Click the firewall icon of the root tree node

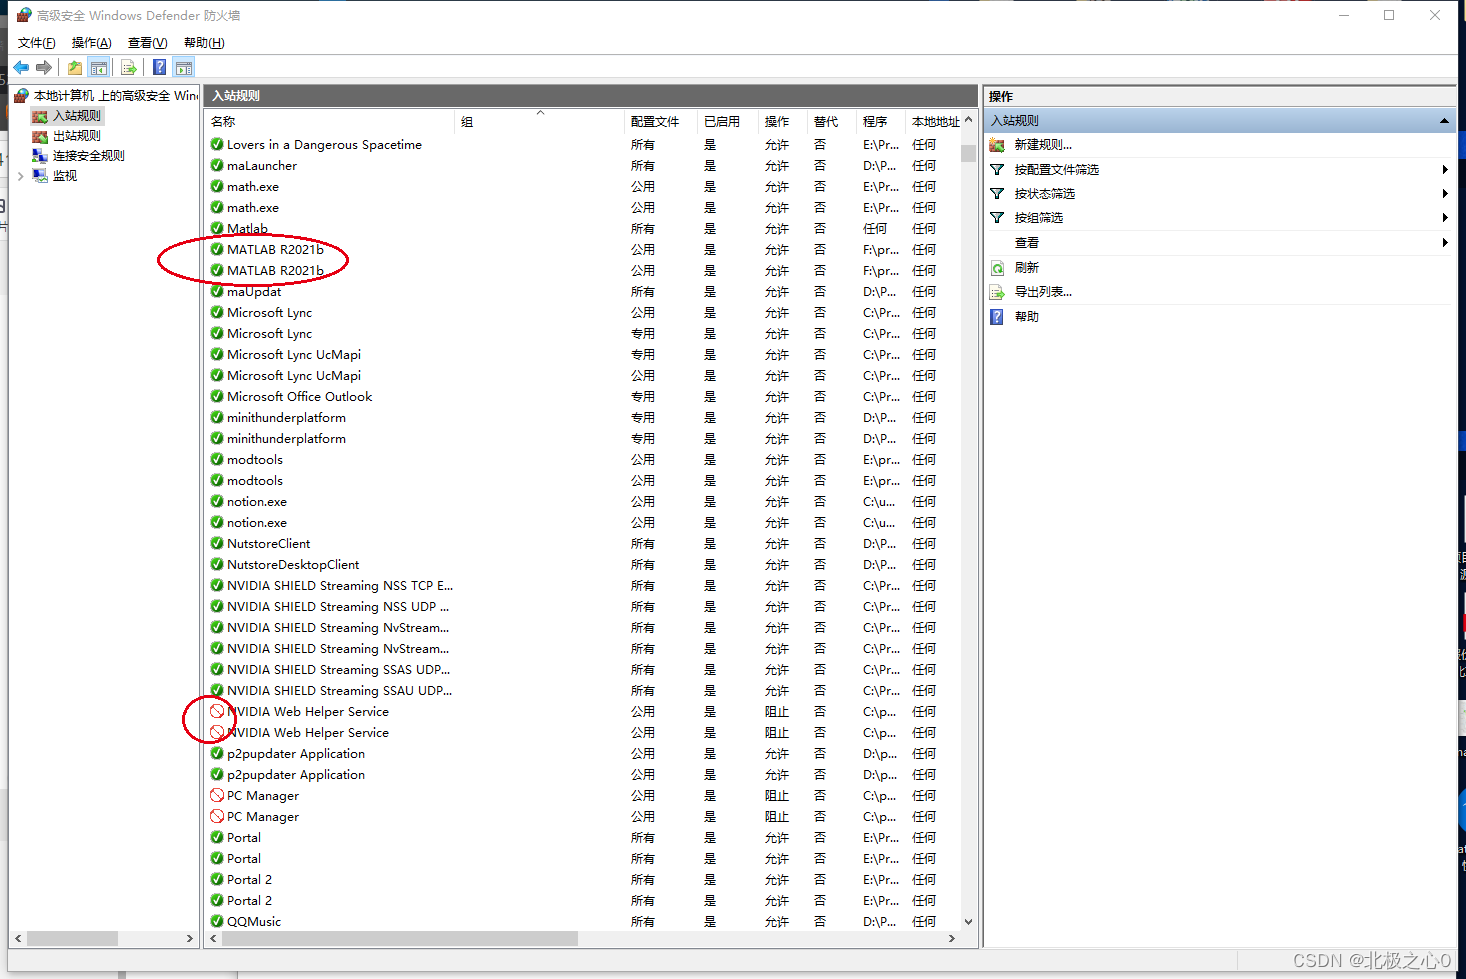click(x=22, y=96)
